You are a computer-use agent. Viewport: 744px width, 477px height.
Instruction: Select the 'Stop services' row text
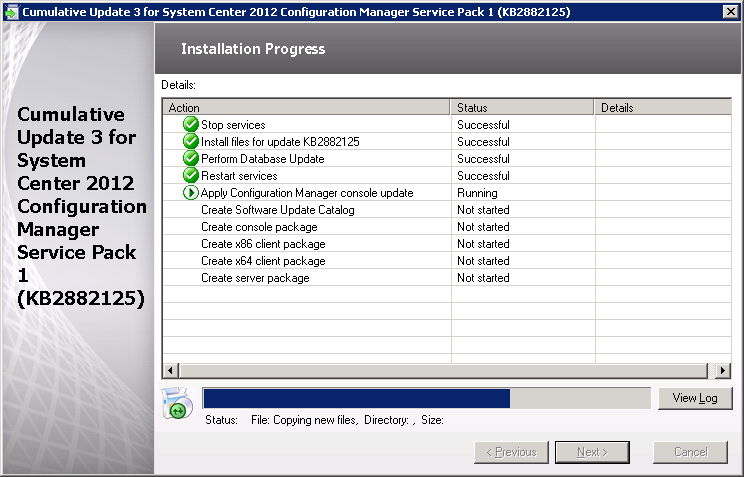(233, 125)
